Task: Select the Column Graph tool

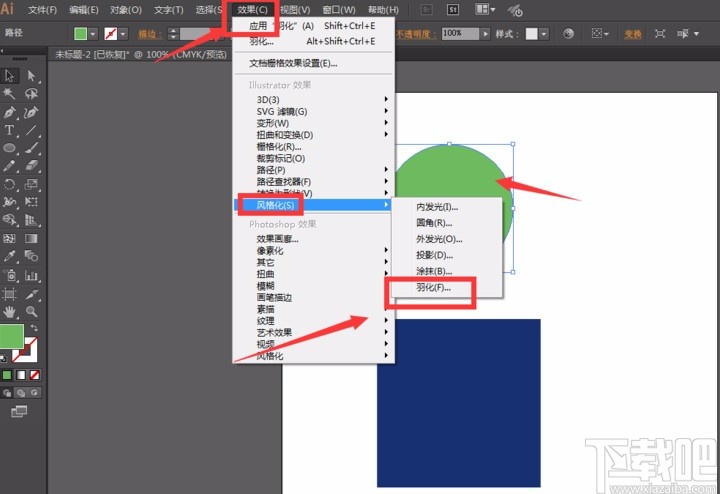Action: 31,275
